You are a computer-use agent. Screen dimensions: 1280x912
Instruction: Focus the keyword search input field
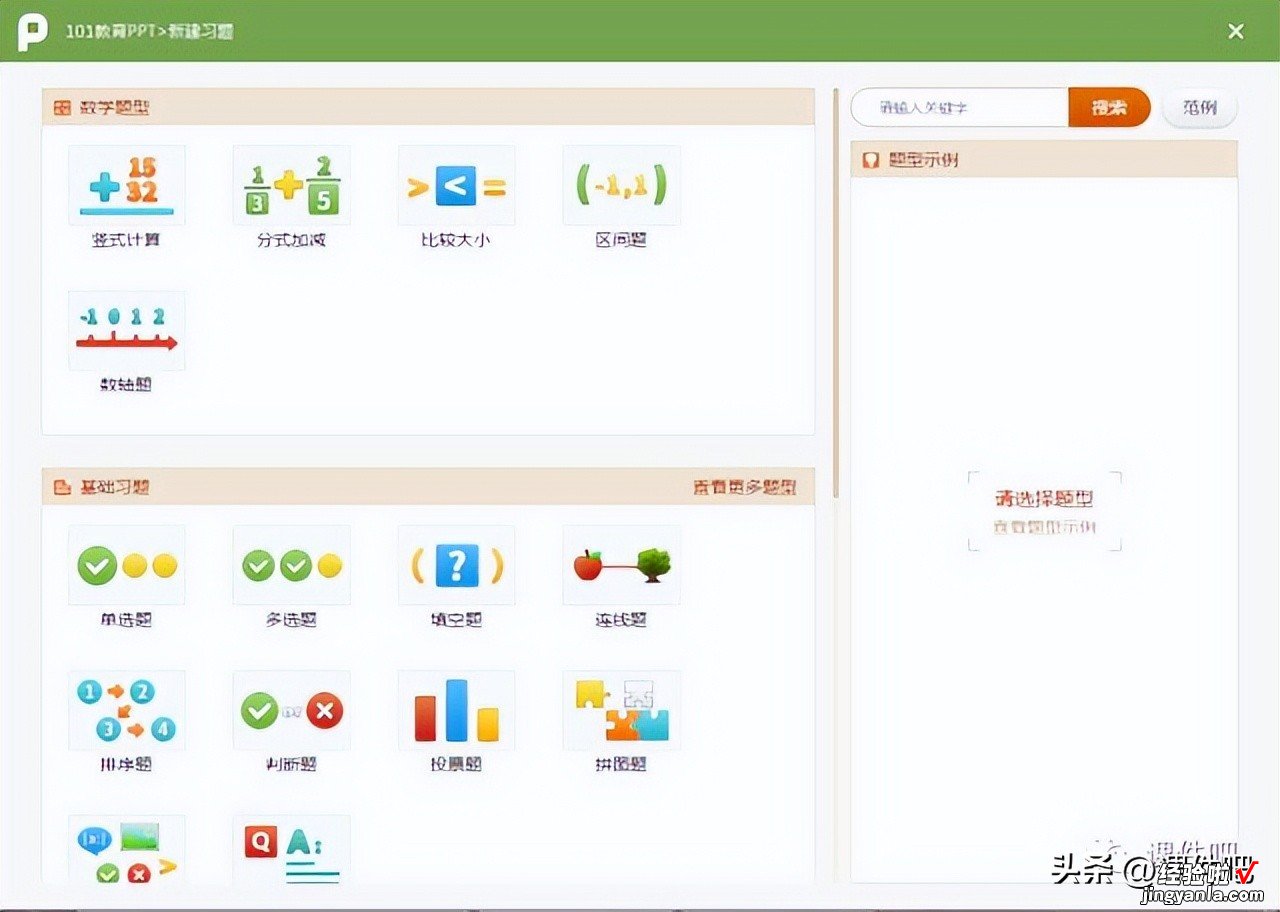[959, 107]
